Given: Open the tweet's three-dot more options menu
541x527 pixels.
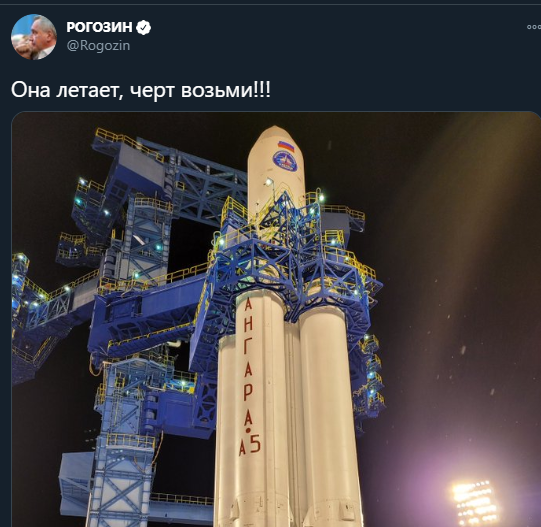Looking at the screenshot, I should tap(534, 27).
